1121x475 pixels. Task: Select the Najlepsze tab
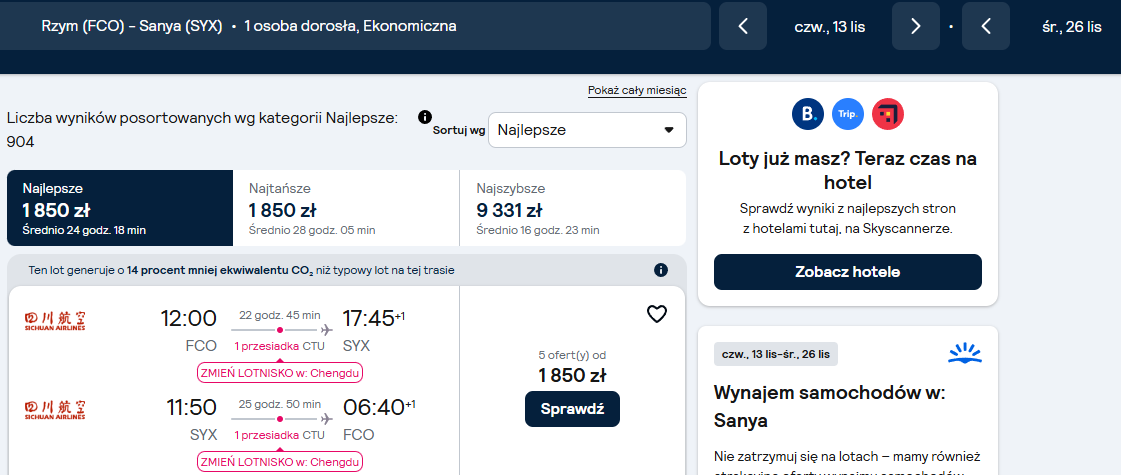point(120,208)
